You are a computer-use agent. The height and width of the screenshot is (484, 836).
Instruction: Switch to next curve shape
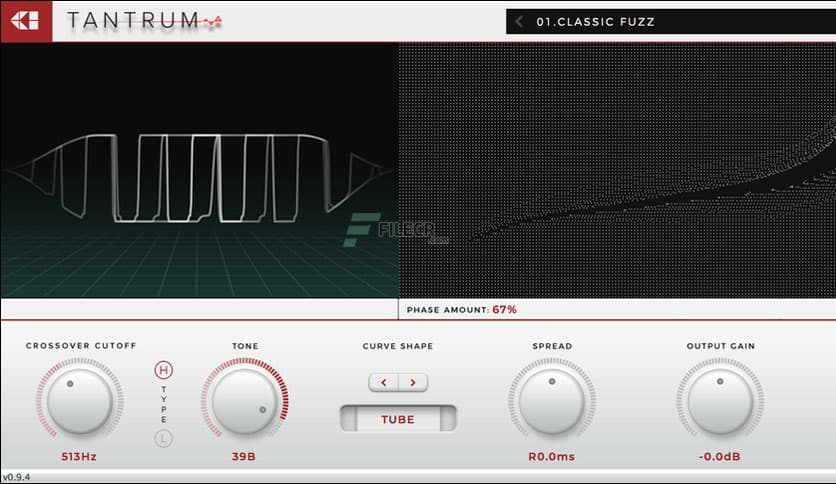coord(413,382)
